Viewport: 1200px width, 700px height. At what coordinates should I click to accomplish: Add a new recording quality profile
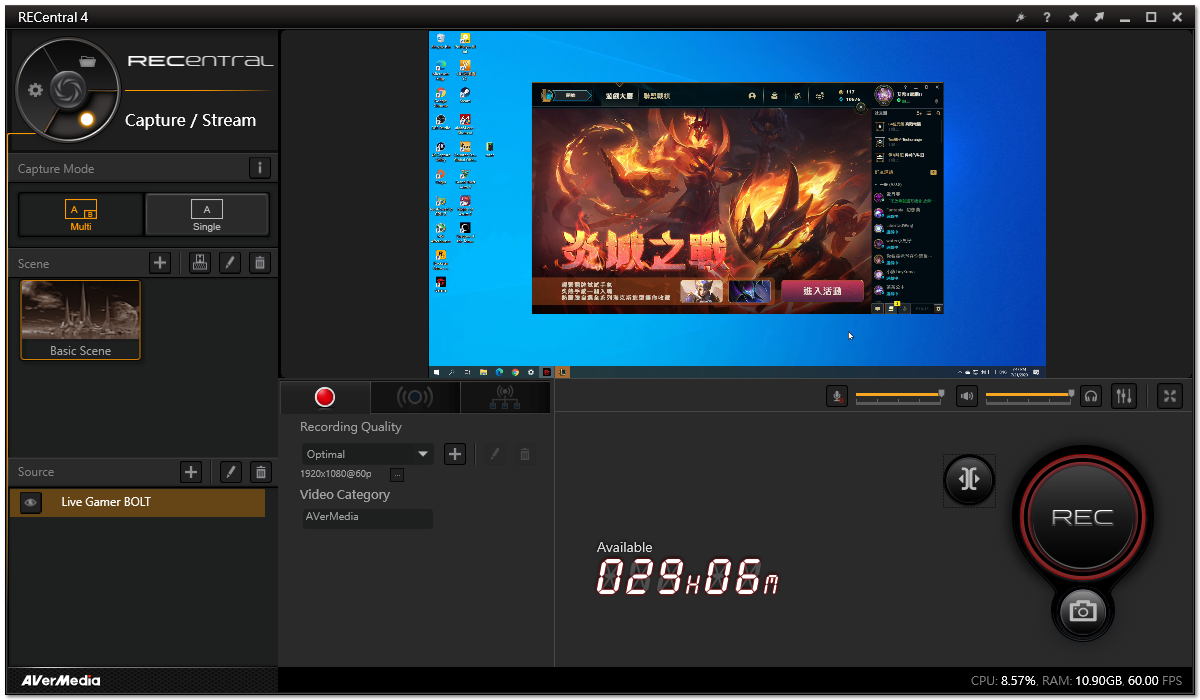[x=455, y=454]
